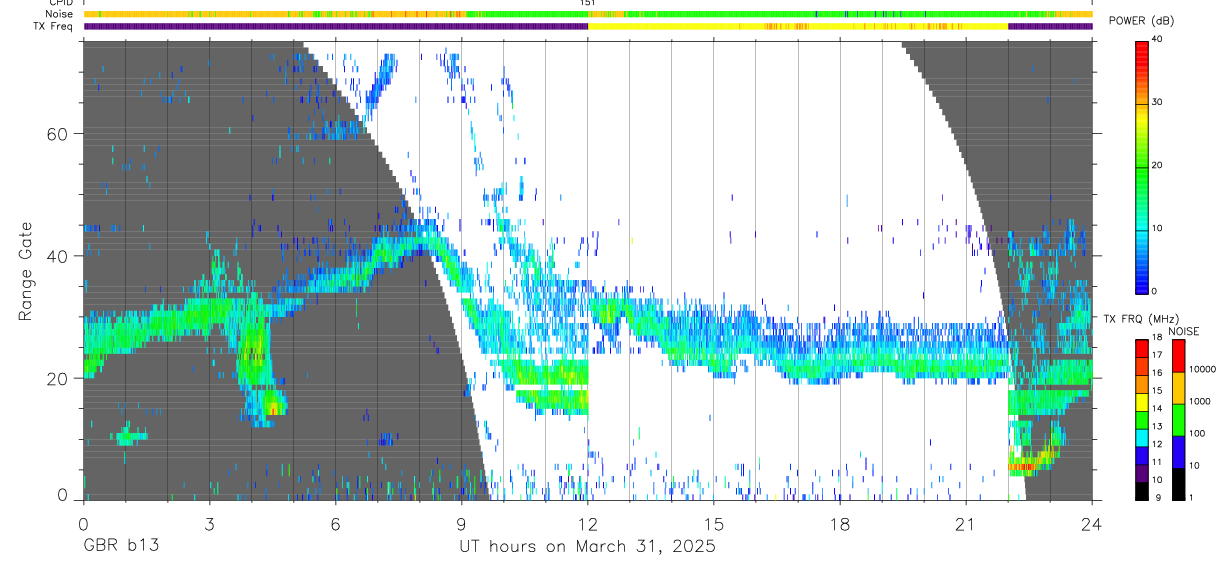
Task: Click the 1 label on the NOISE scale
Action: [x=1192, y=498]
